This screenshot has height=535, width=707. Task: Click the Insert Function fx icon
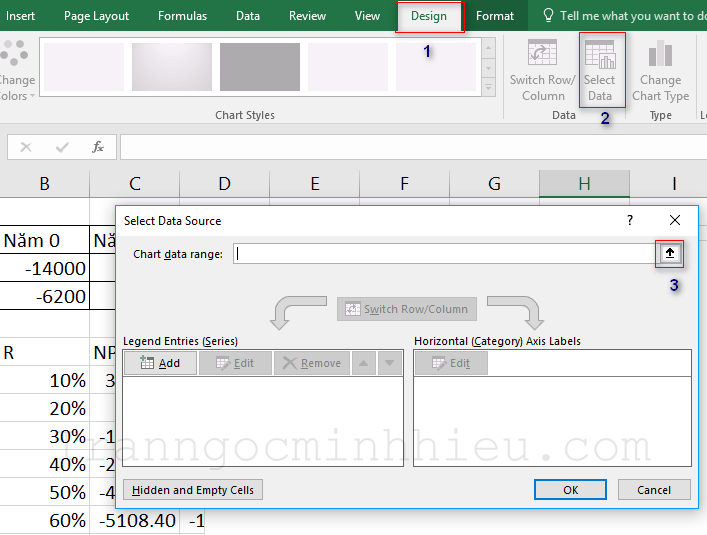(x=98, y=147)
